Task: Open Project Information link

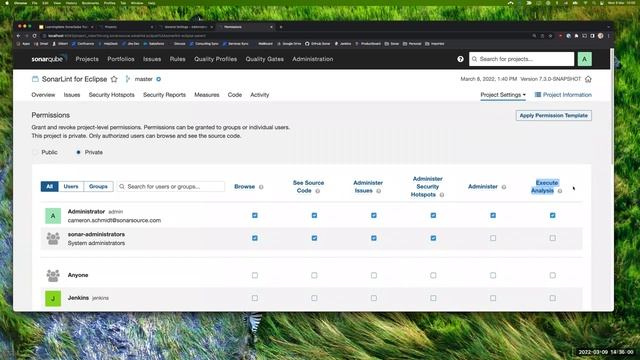Action: point(563,95)
